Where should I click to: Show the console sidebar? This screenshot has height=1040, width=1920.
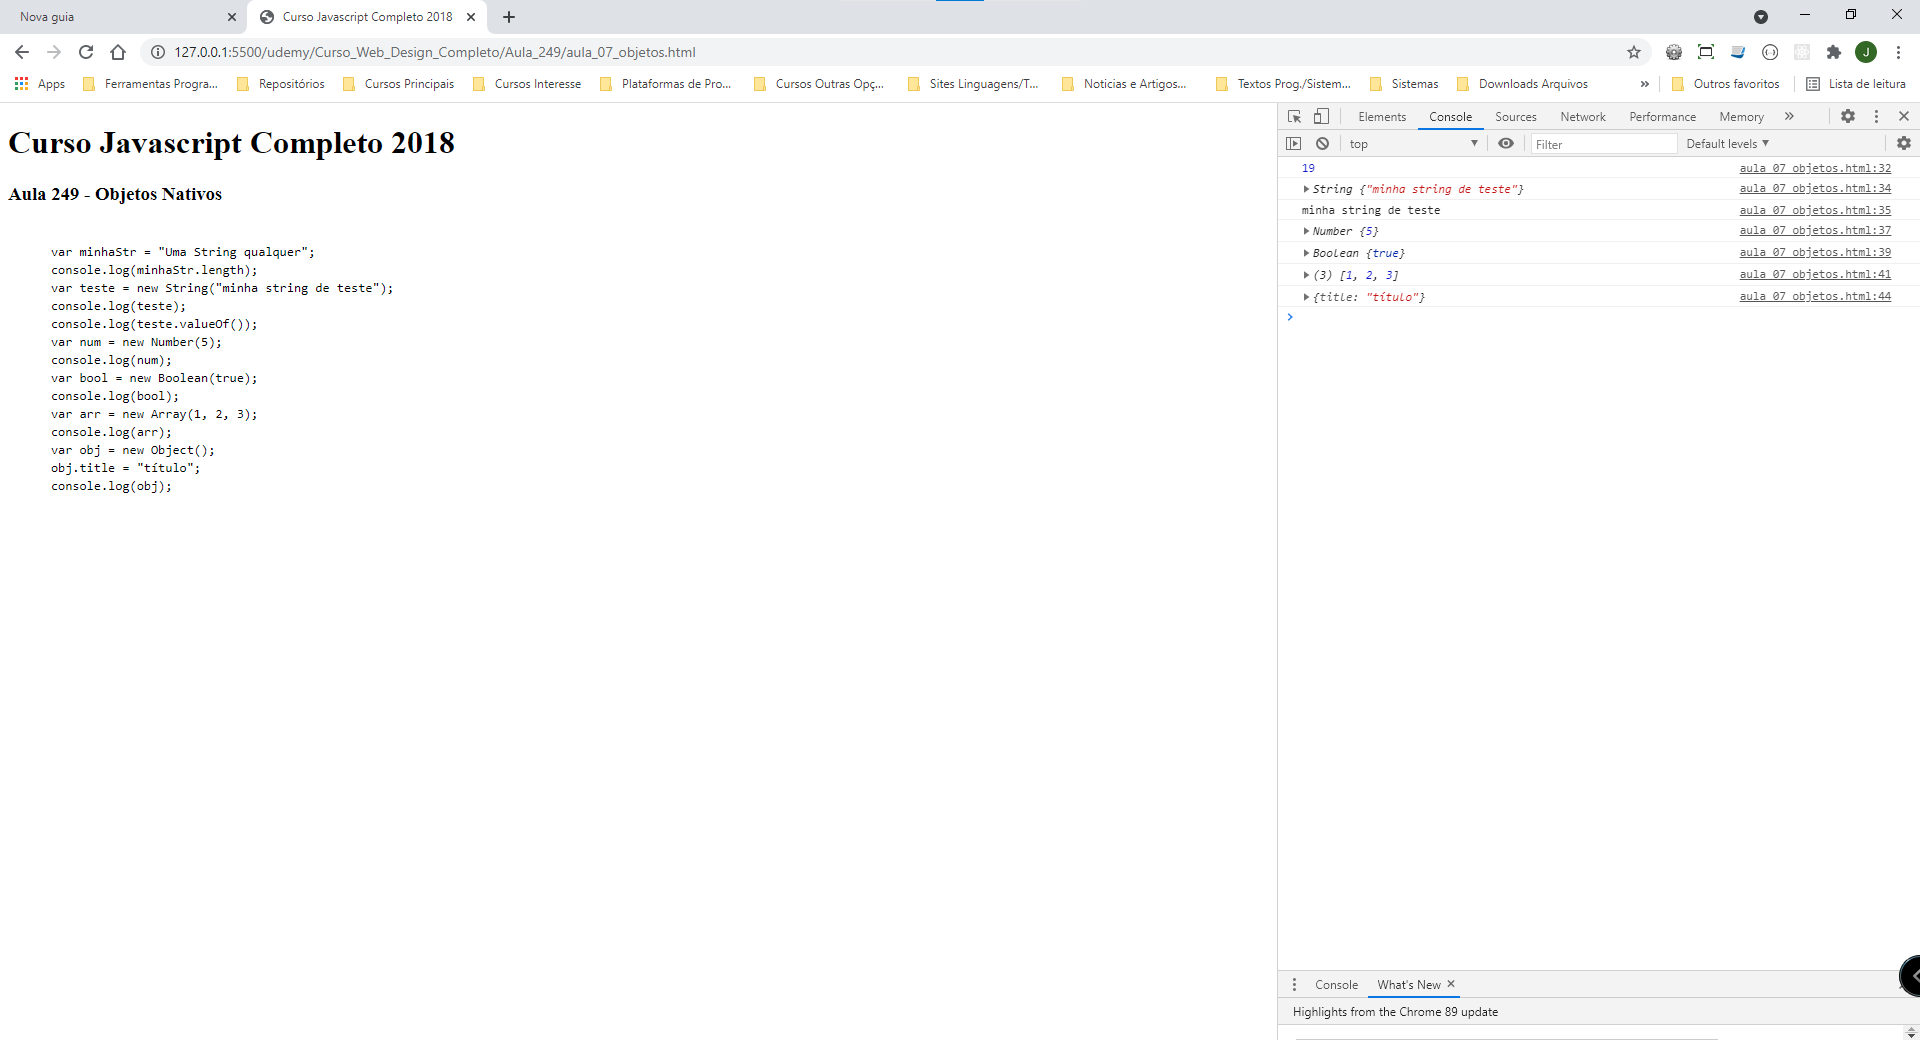[1294, 144]
